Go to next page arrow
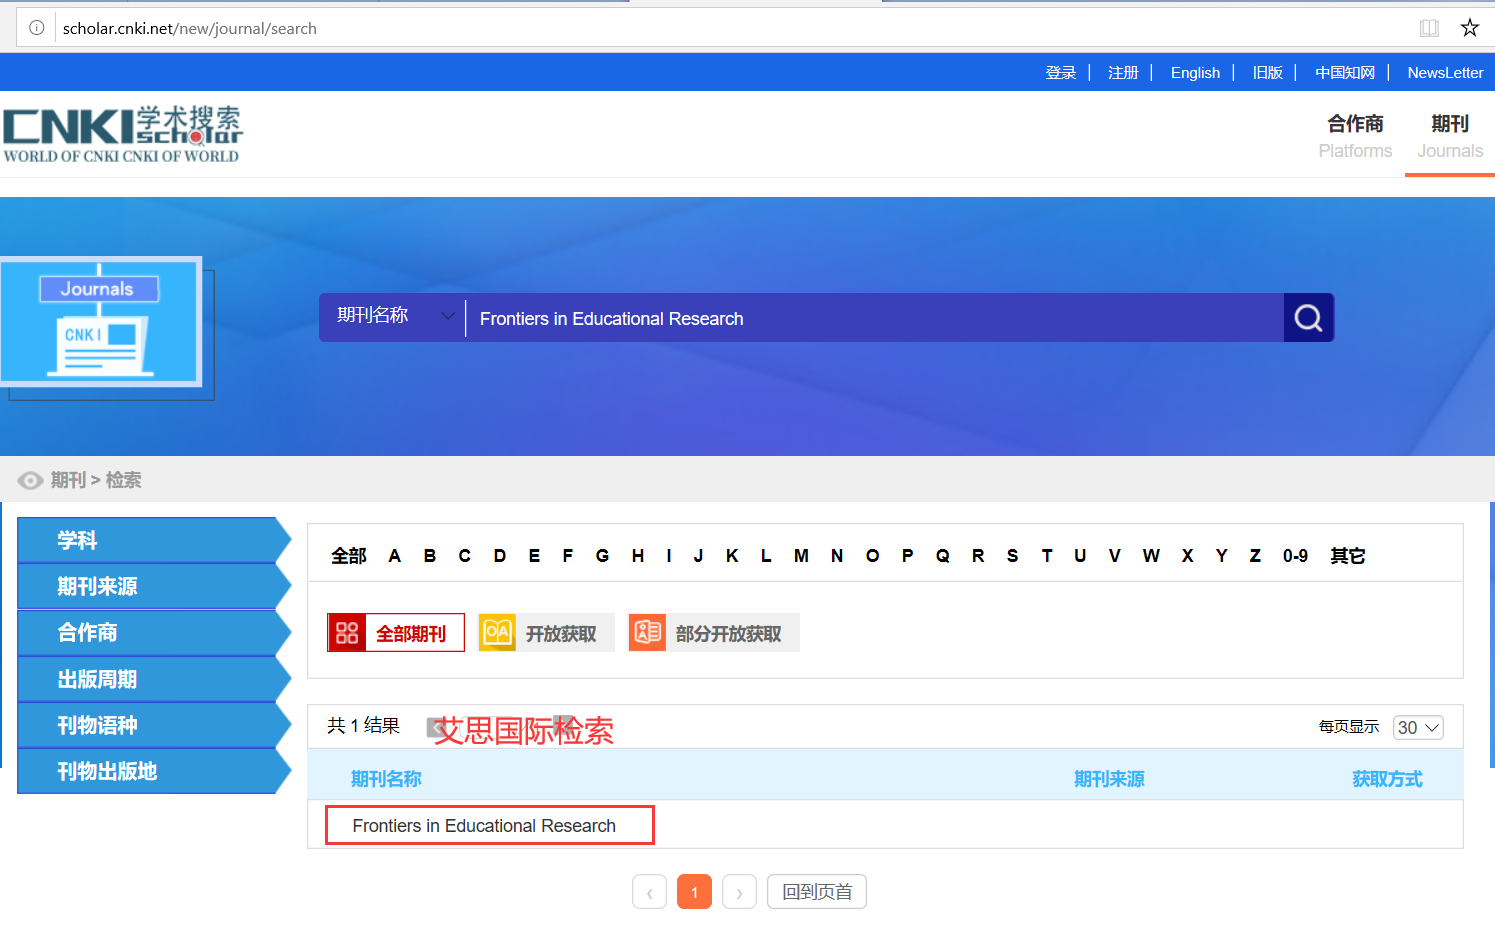Image resolution: width=1495 pixels, height=938 pixels. 739,892
